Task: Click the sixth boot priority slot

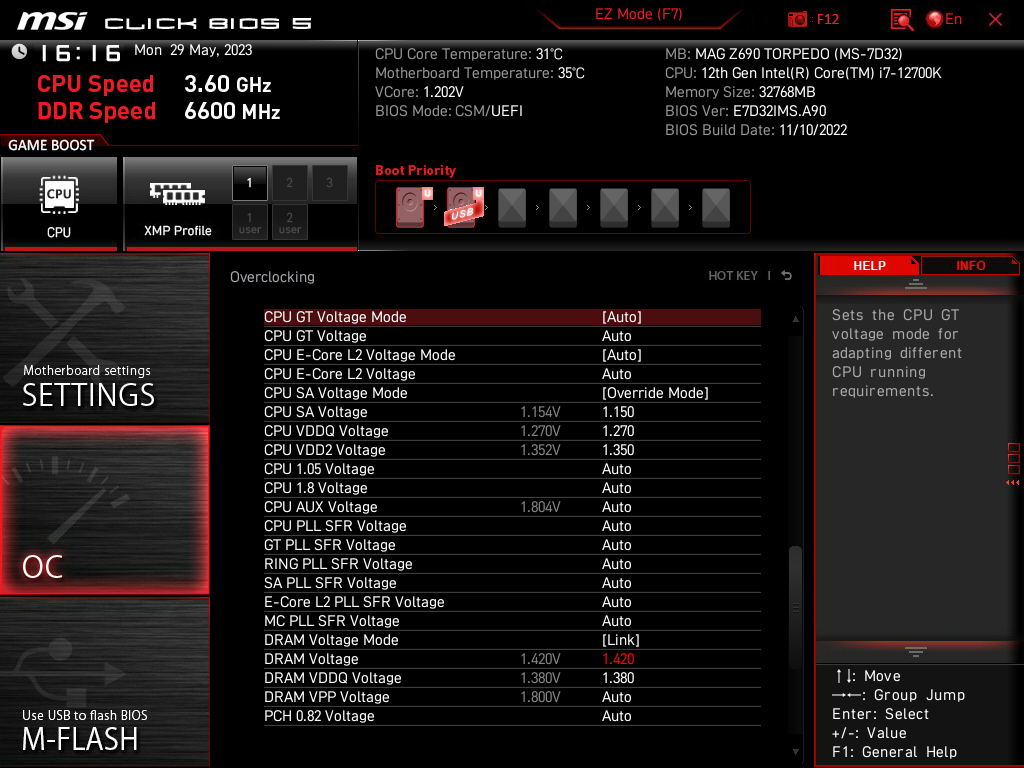Action: tap(665, 208)
